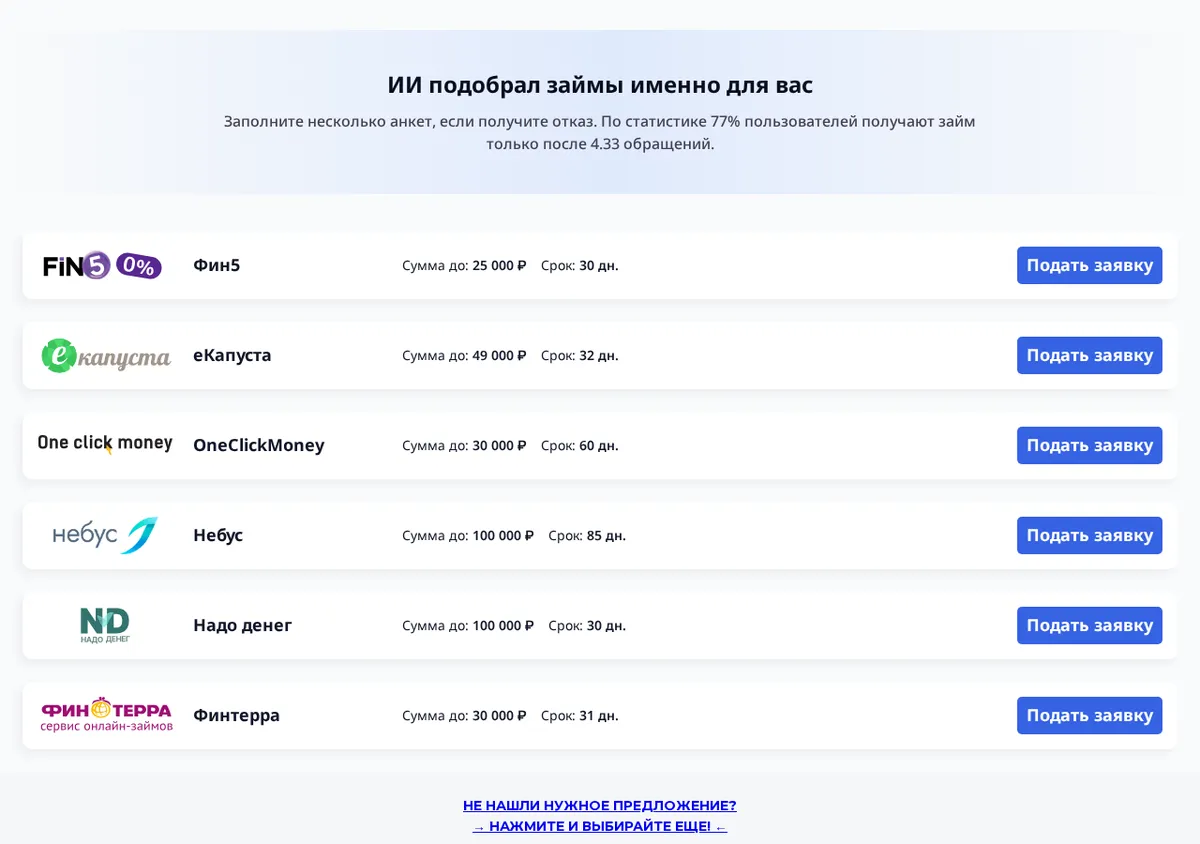Apply for the OneClickMoney loan
Screen dimensions: 1200x844
pyautogui.click(x=1089, y=445)
